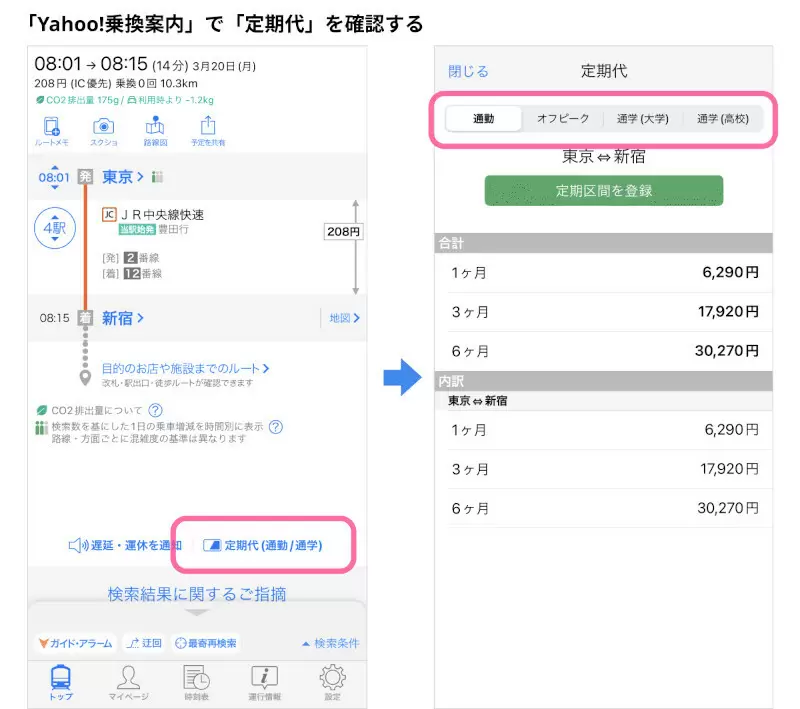The image size is (800, 709).
Task: Tap the green CO2排出量 175g line
Action: pos(124,100)
